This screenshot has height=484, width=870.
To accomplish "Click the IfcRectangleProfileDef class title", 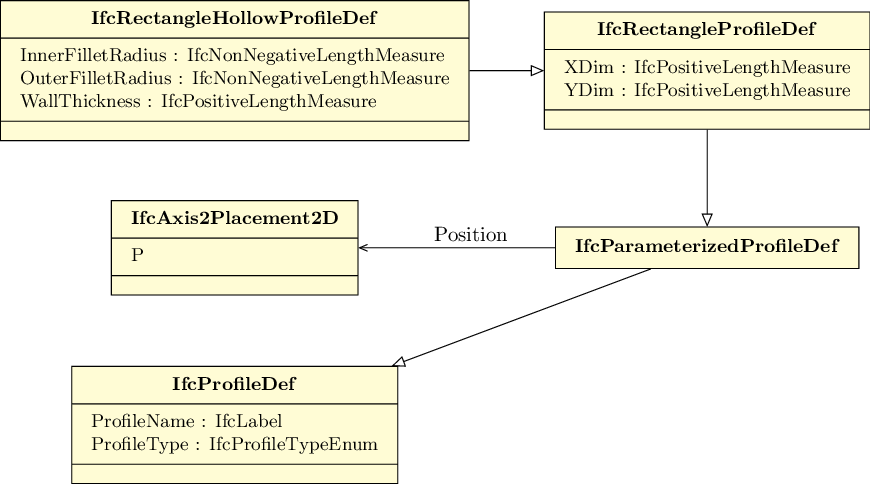I will click(706, 29).
